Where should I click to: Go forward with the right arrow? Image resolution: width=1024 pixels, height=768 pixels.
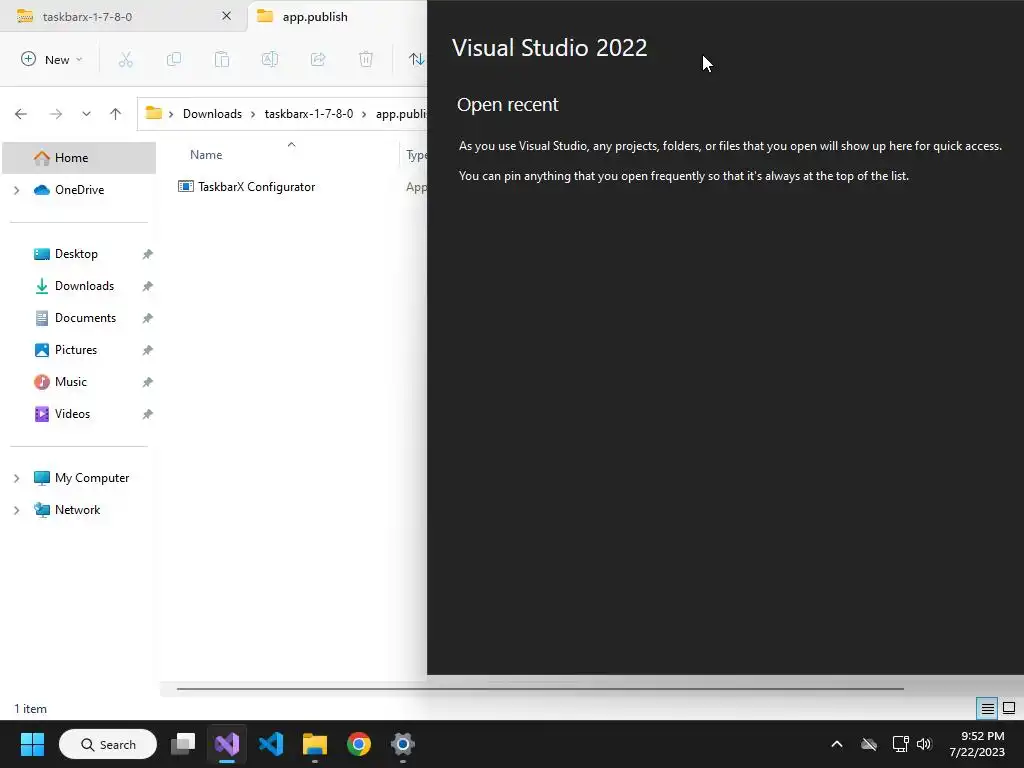56,114
